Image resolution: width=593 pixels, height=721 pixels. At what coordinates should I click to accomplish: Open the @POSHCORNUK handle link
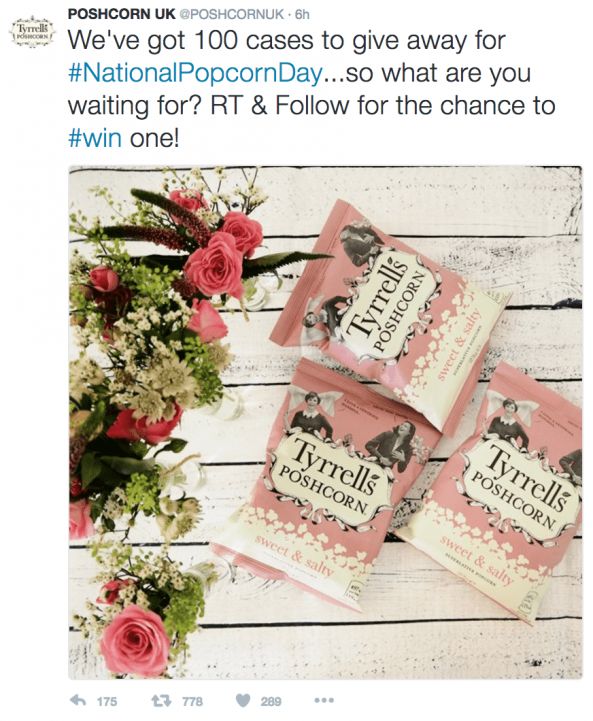coord(231,14)
